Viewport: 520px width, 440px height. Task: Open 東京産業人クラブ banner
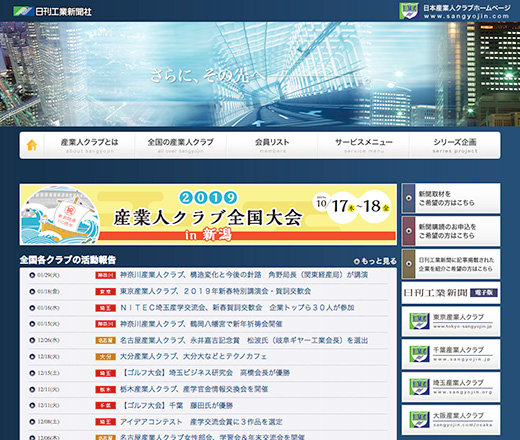451,321
